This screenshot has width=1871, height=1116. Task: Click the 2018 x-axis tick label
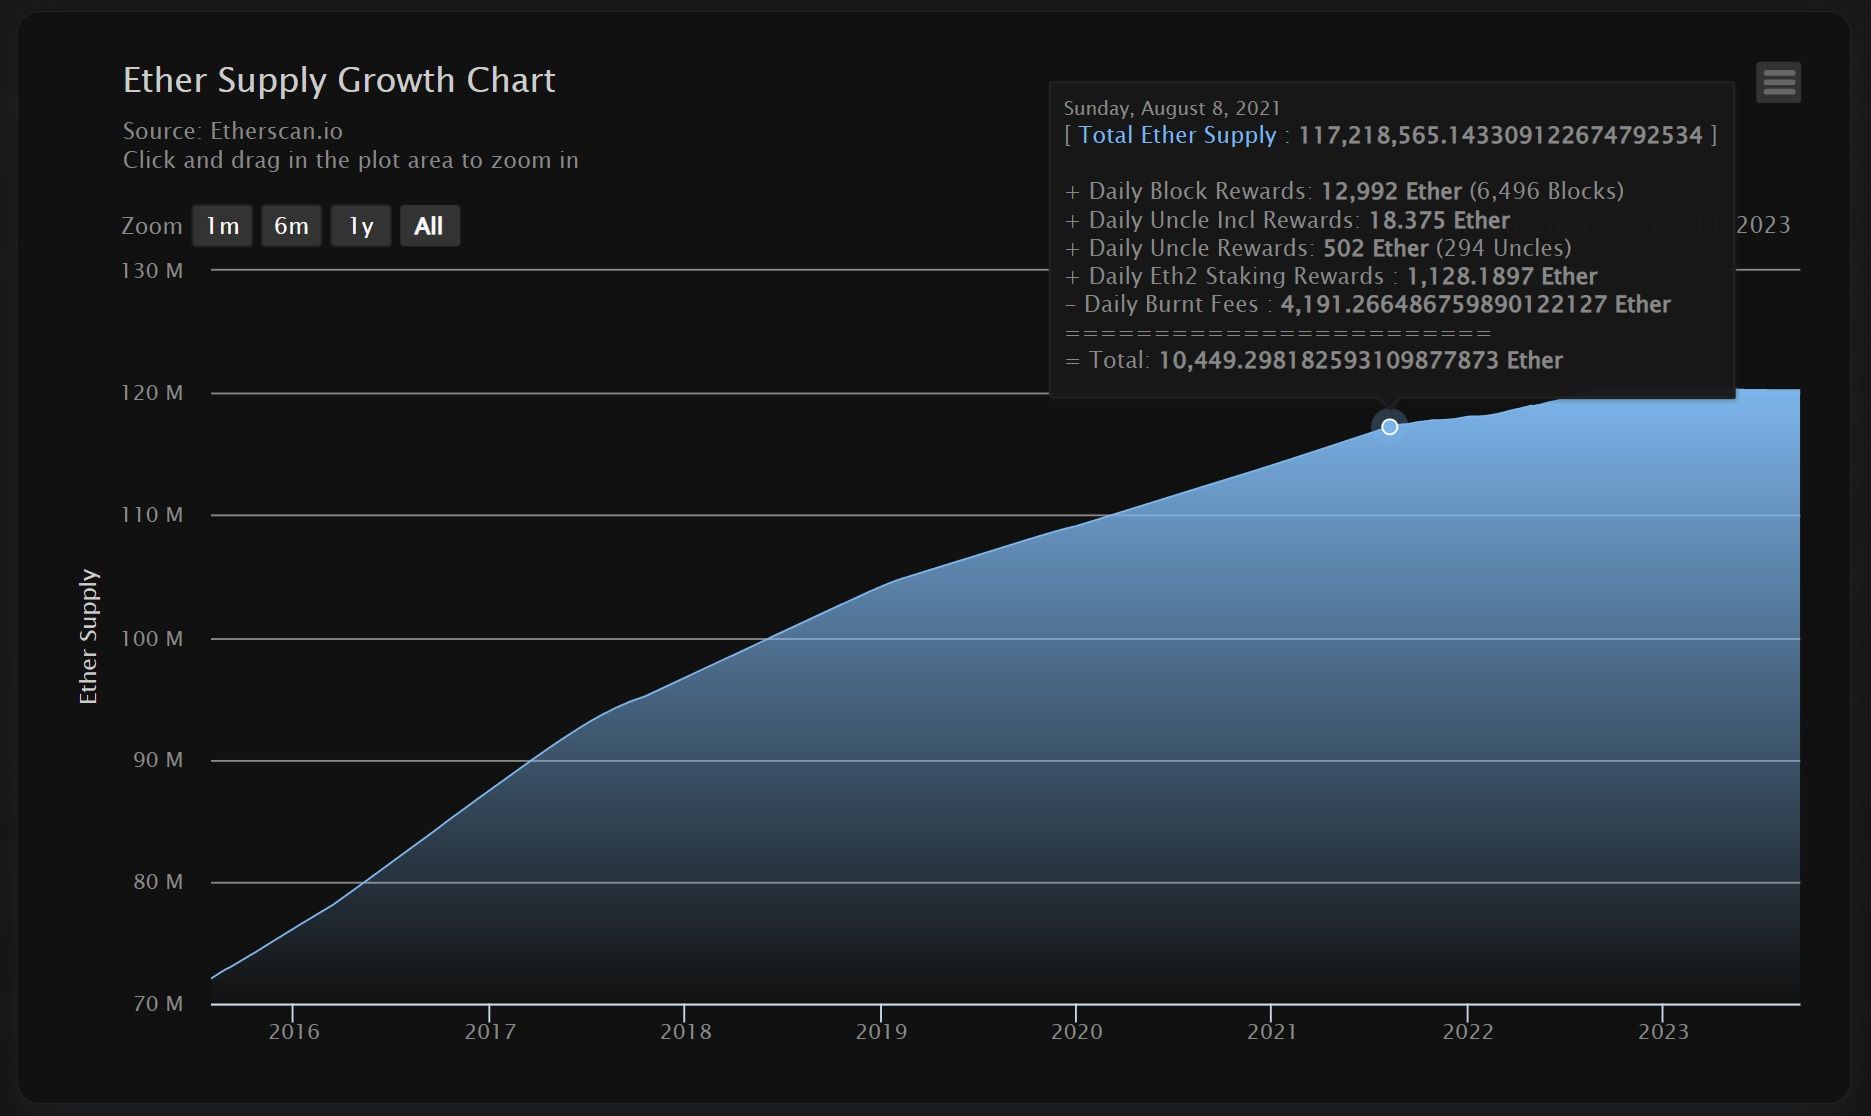685,1032
